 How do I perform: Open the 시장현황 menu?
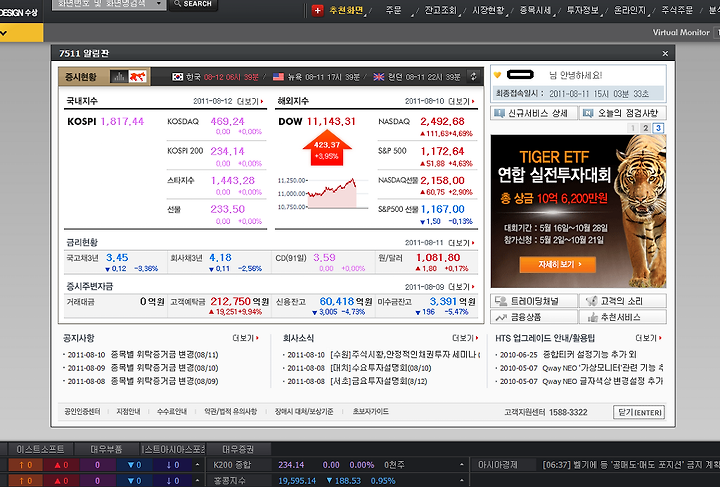pyautogui.click(x=488, y=10)
